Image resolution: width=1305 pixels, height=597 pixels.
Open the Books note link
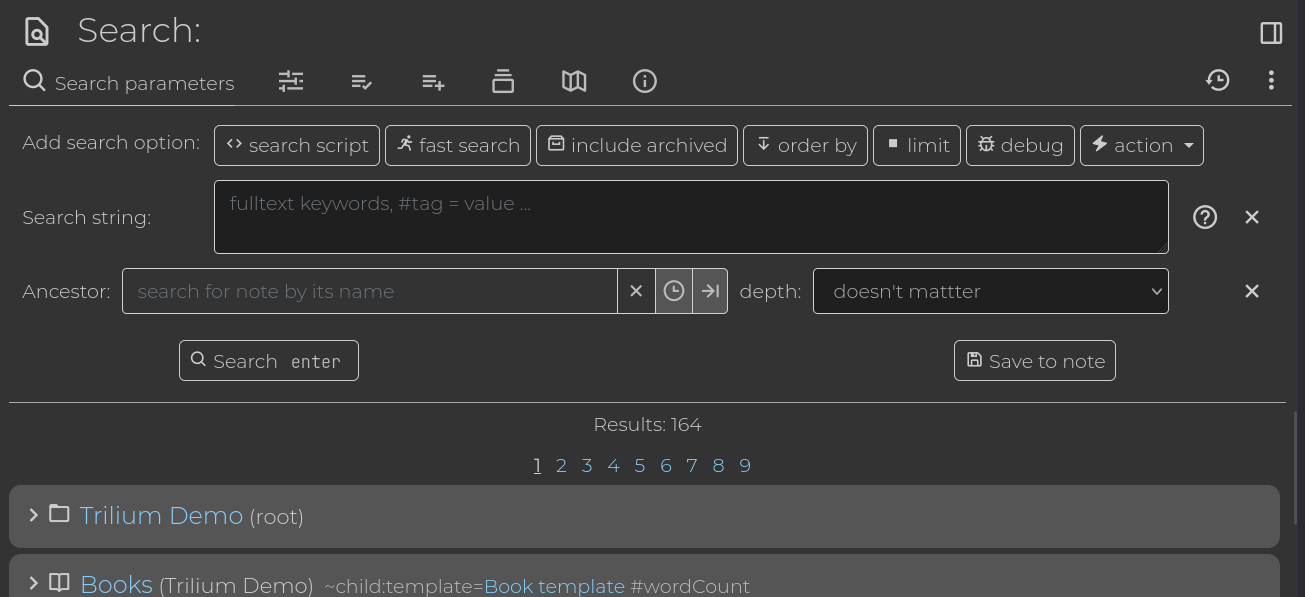[x=116, y=584]
